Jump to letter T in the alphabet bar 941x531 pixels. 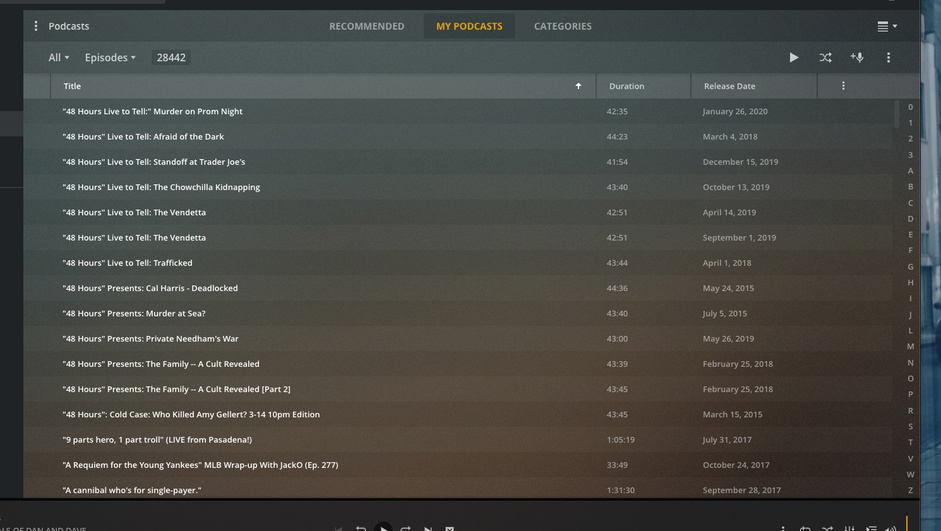pyautogui.click(x=910, y=442)
